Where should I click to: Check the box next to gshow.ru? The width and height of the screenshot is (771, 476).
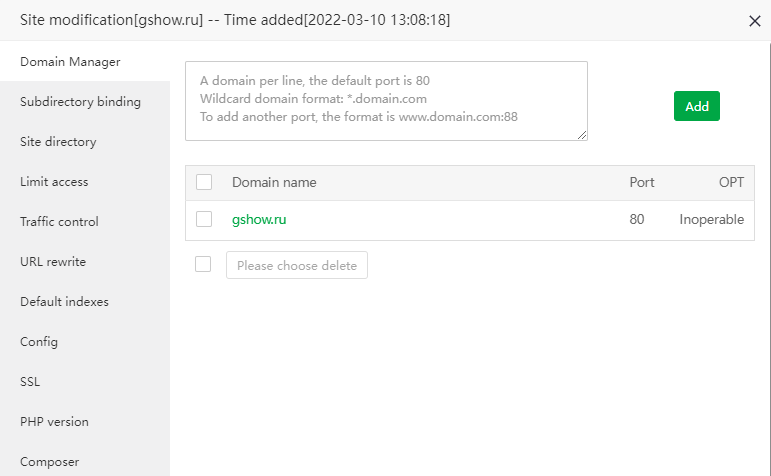tap(204, 219)
